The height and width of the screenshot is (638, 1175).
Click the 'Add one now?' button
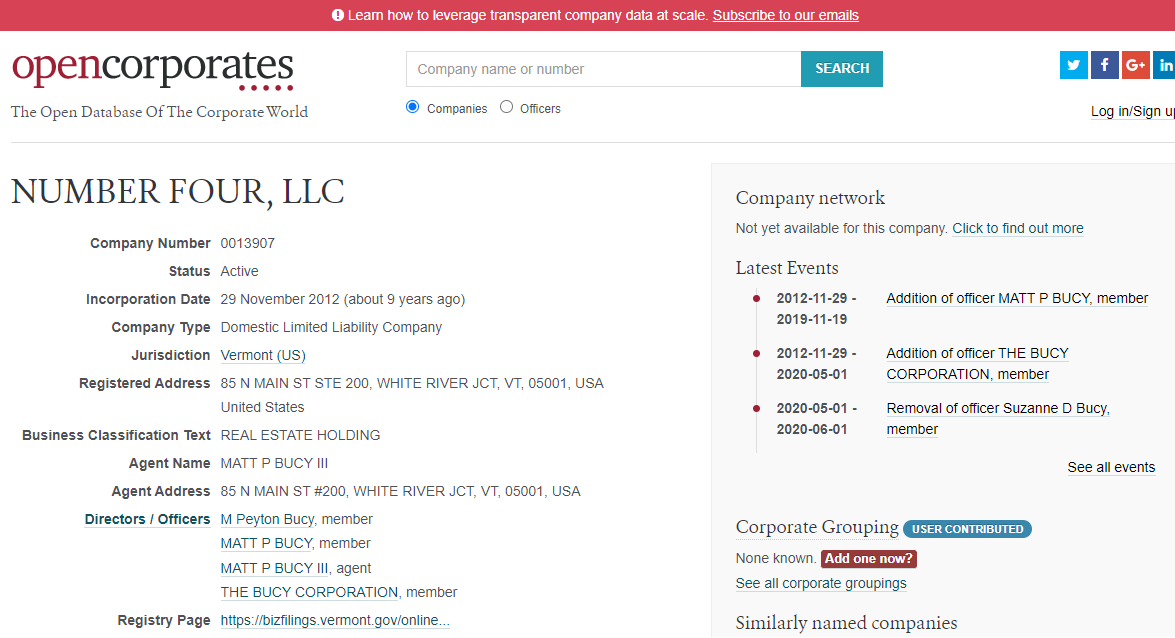(x=869, y=559)
